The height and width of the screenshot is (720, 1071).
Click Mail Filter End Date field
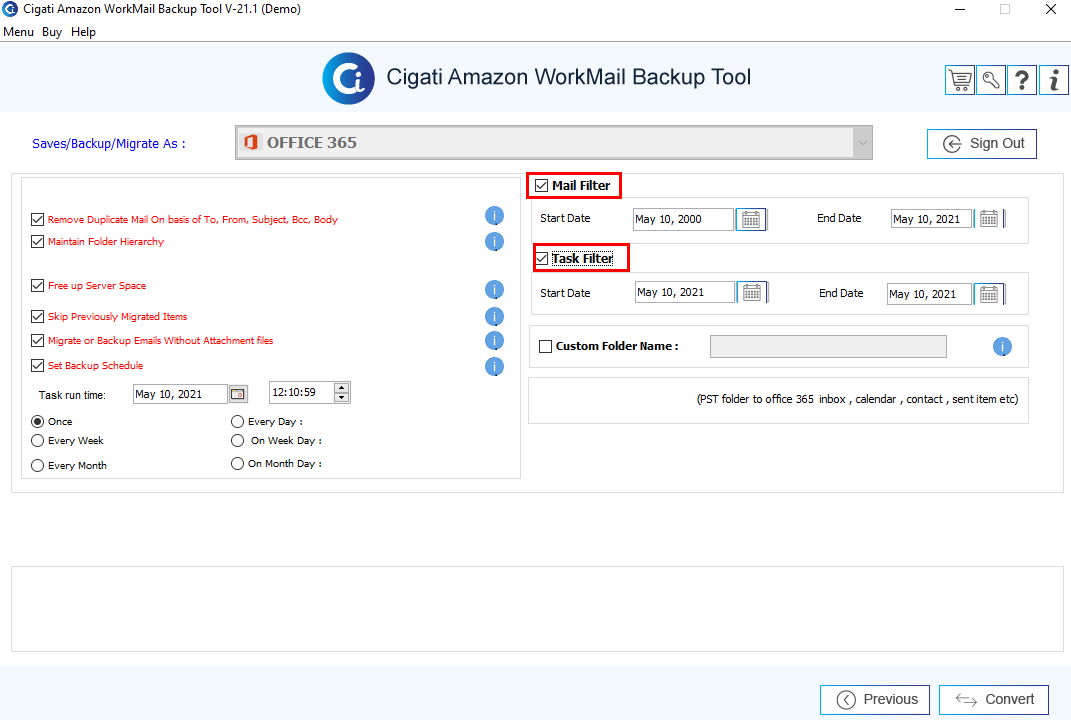(931, 219)
